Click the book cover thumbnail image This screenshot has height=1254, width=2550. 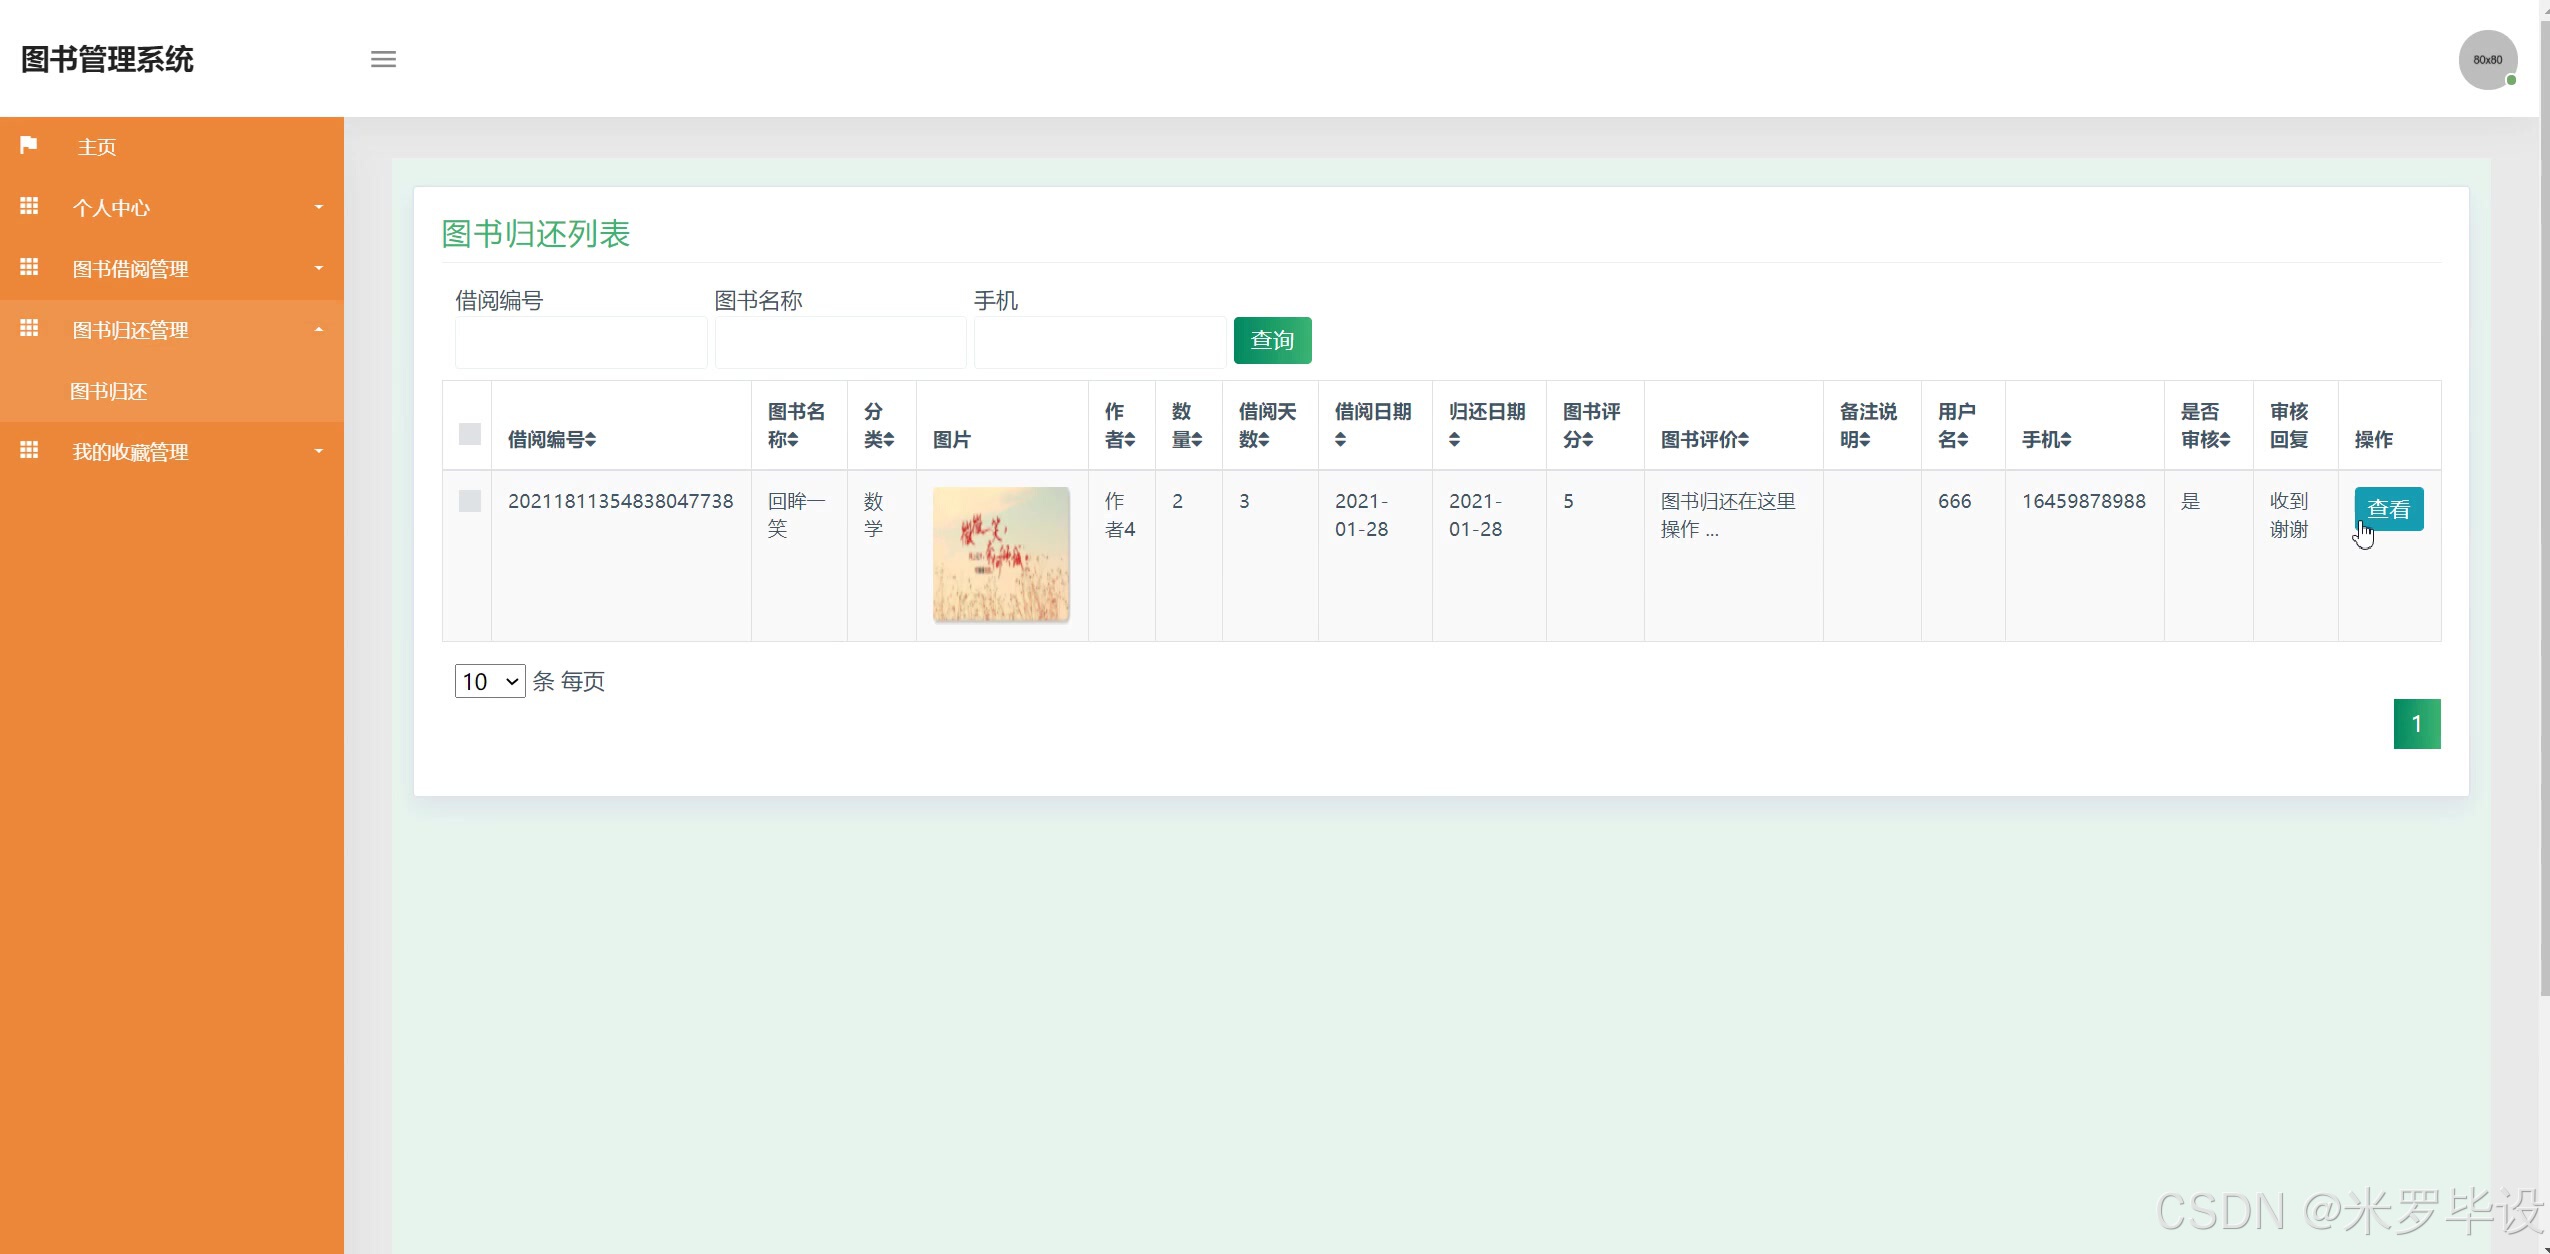(x=1001, y=554)
